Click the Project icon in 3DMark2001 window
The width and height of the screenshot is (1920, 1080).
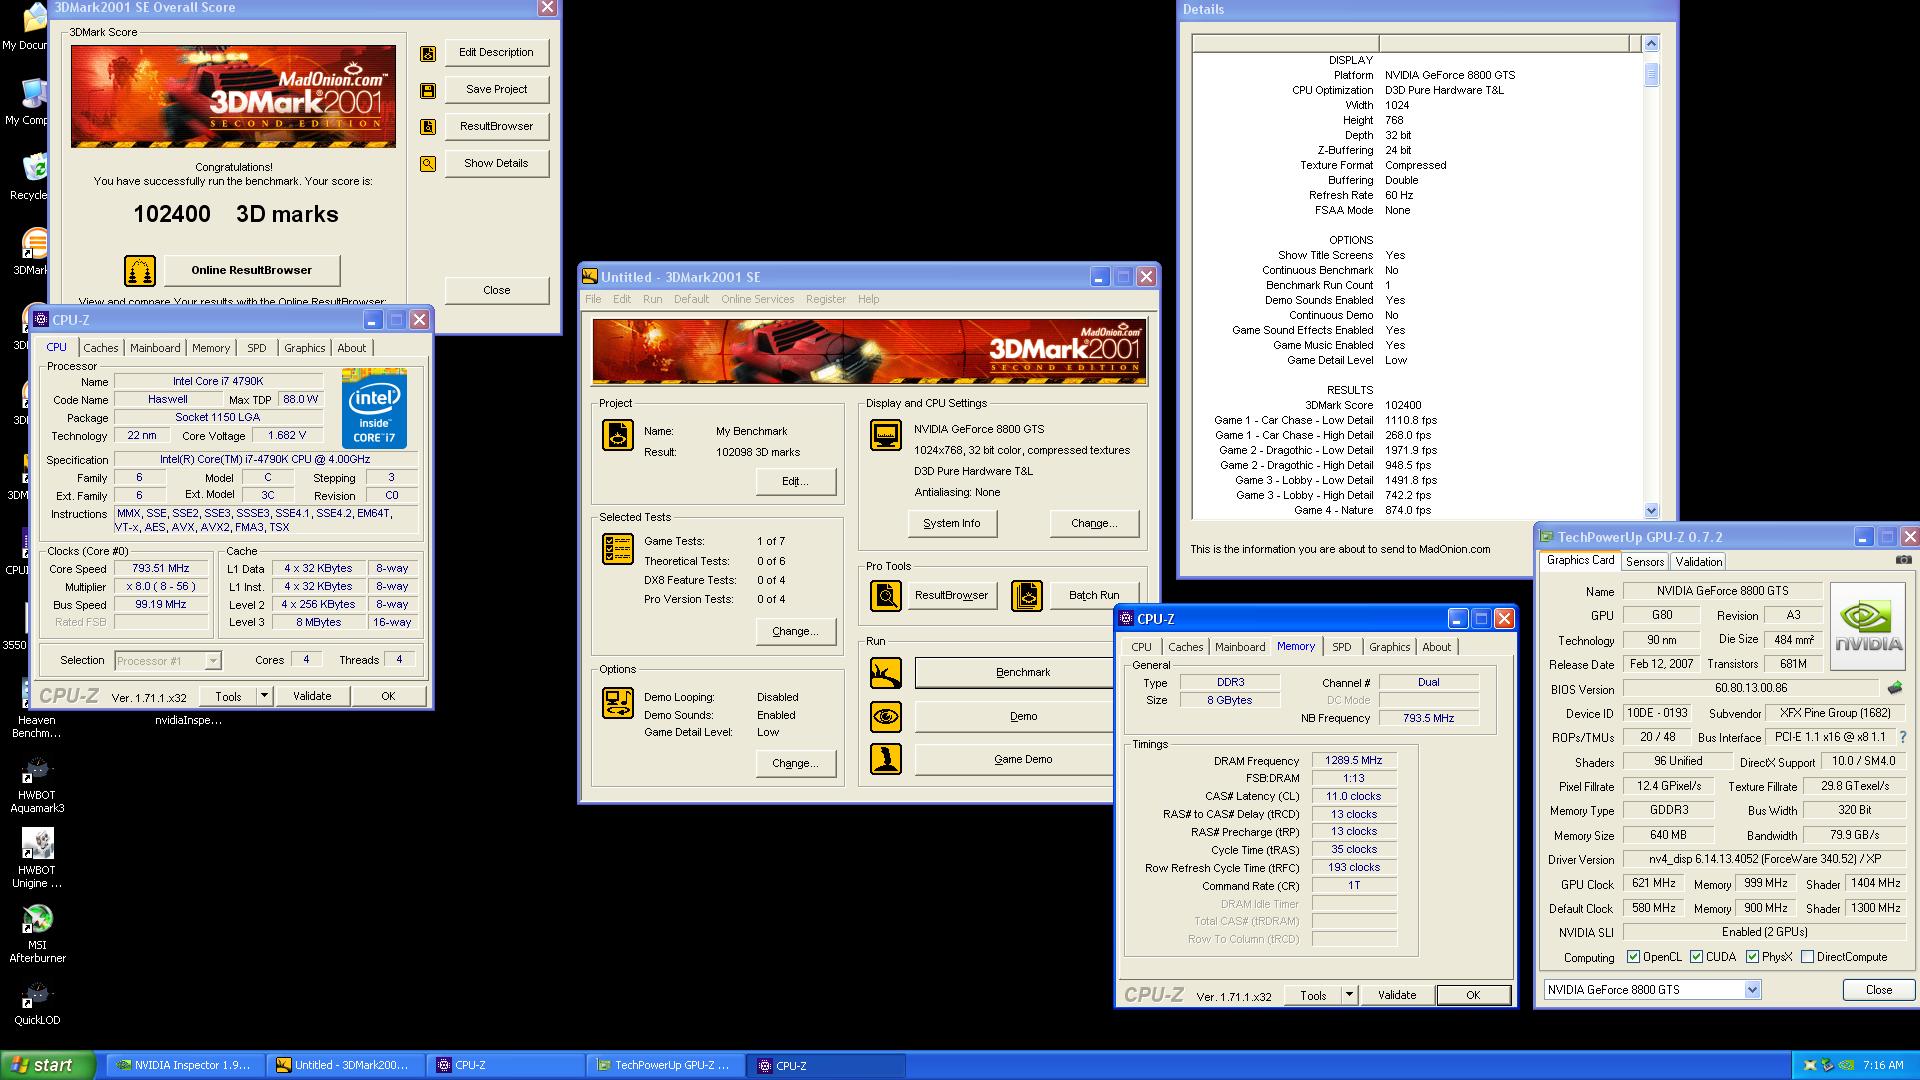618,435
